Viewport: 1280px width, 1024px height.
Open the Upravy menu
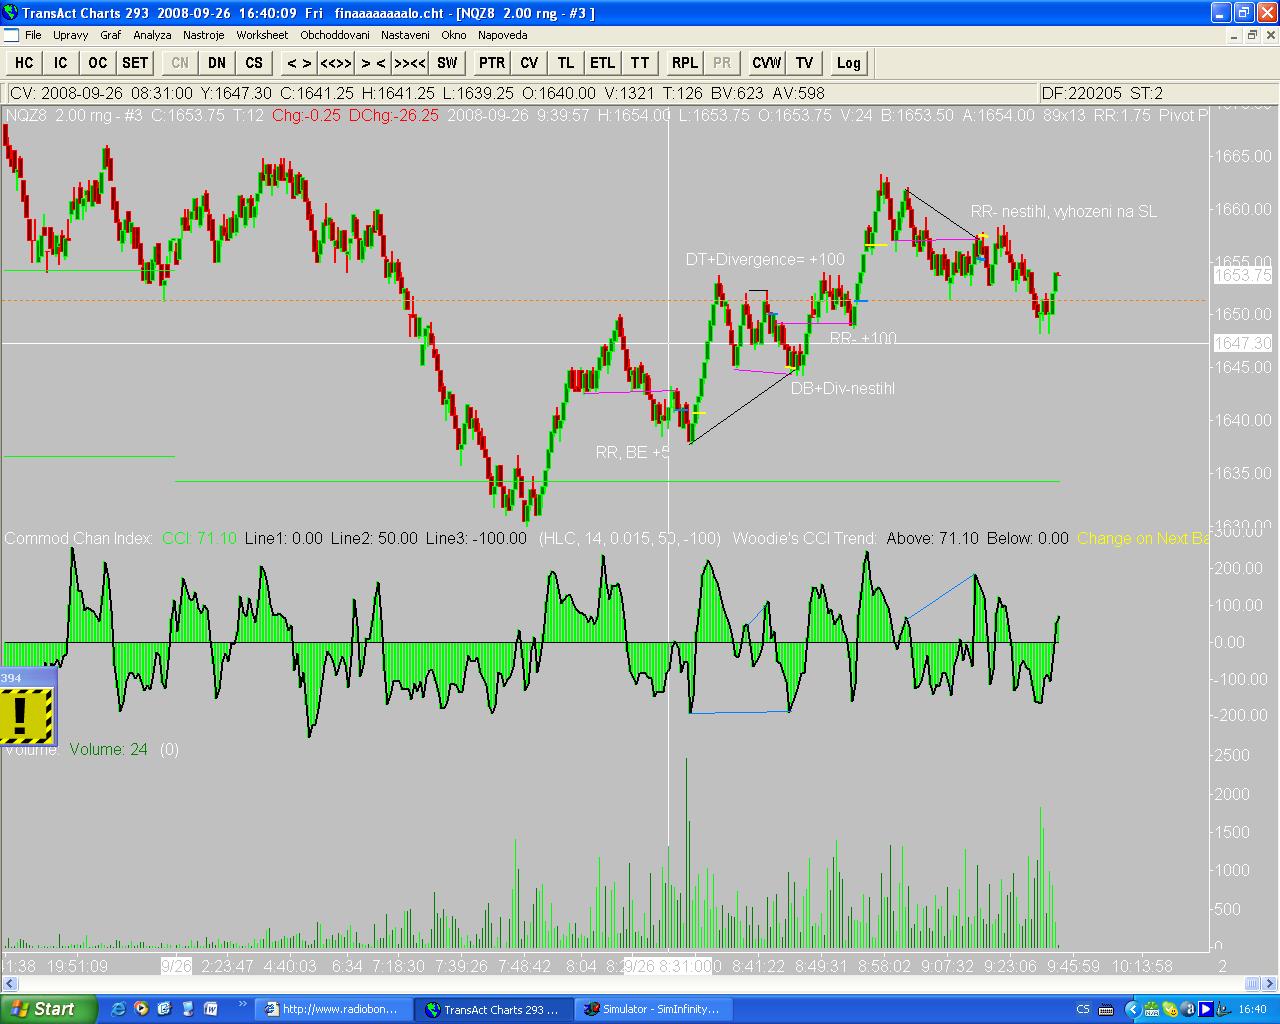pyautogui.click(x=71, y=35)
